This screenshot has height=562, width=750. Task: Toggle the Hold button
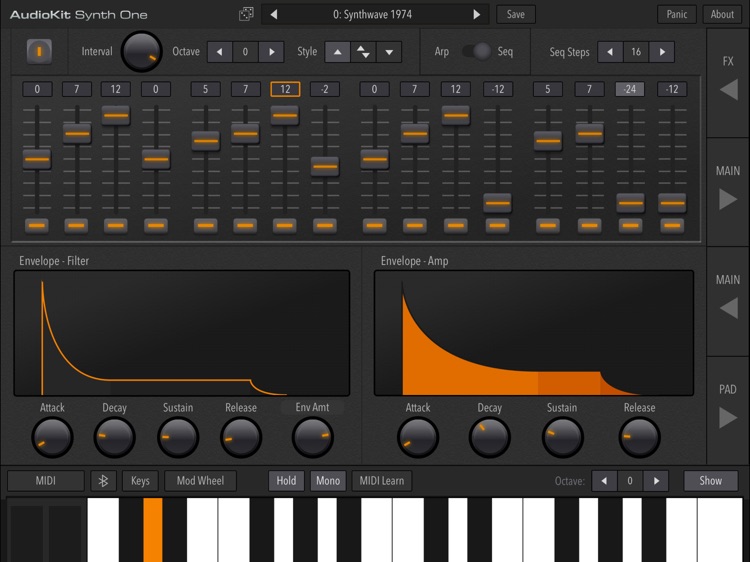pyautogui.click(x=286, y=481)
